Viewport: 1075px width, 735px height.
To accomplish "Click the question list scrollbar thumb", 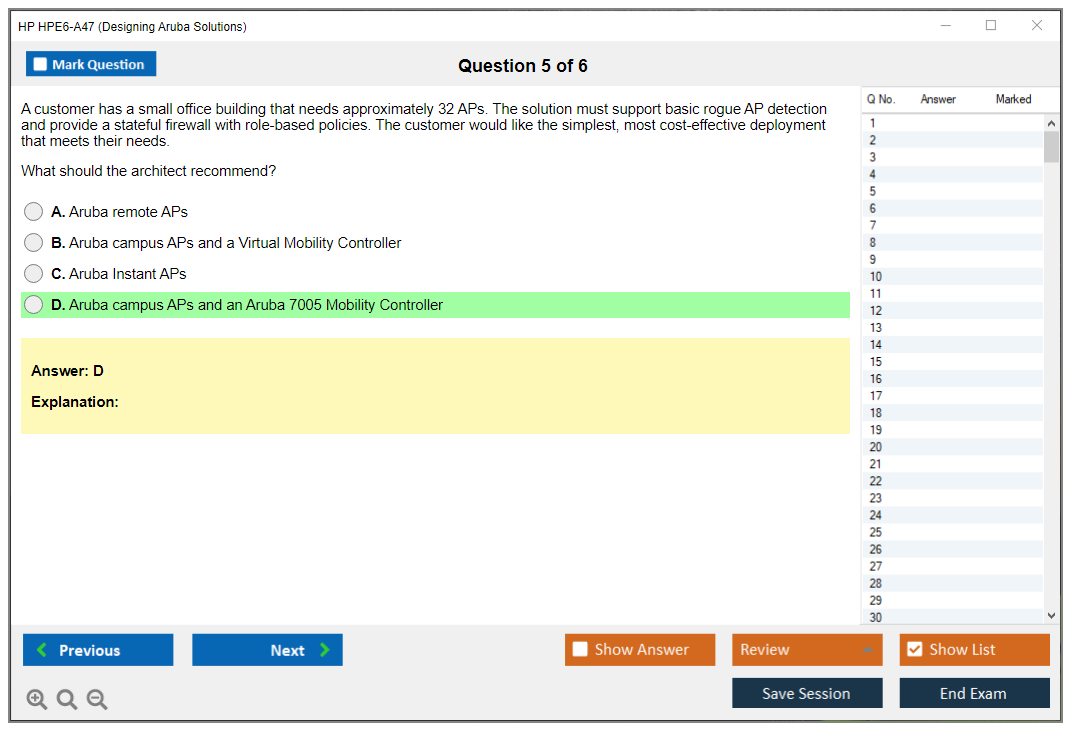I will (x=1051, y=146).
